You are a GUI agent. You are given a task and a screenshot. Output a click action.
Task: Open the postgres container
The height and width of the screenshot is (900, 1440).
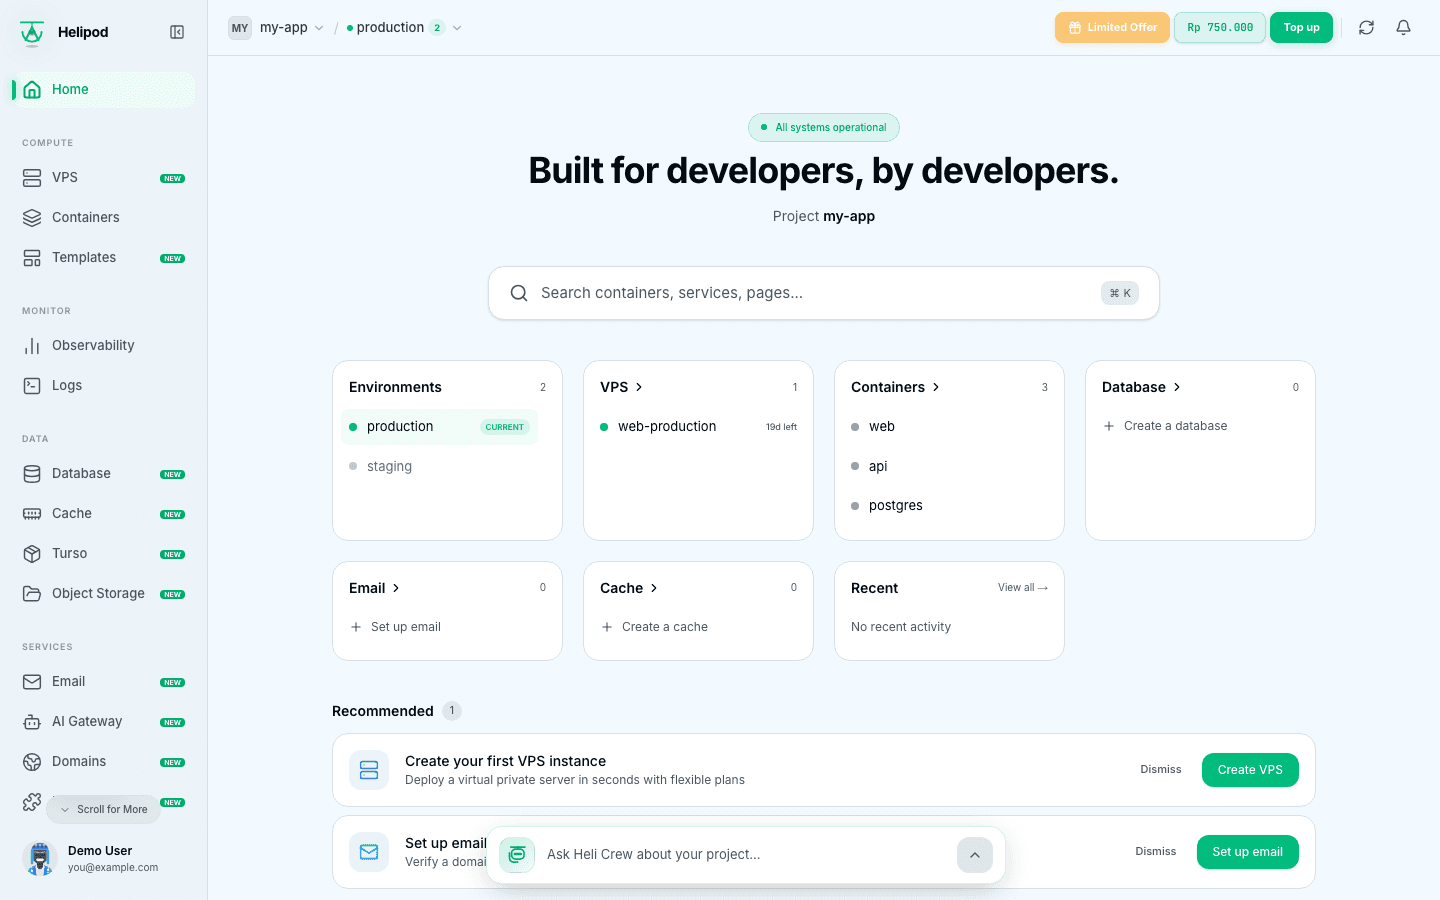click(x=949, y=506)
